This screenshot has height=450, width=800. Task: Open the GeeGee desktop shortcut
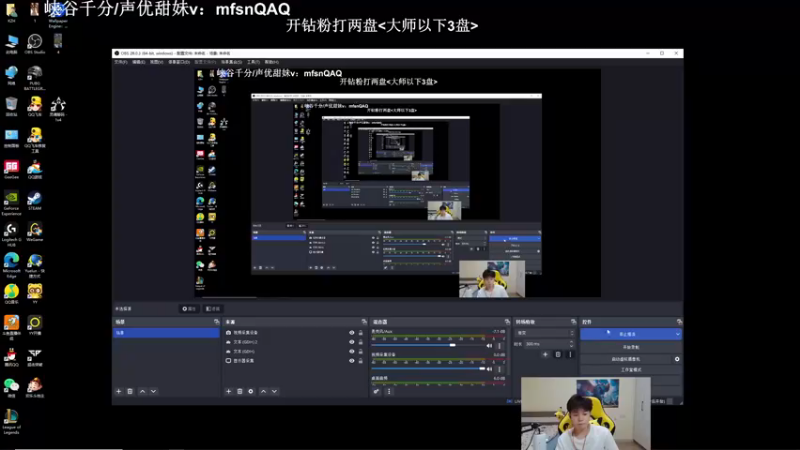point(11,170)
